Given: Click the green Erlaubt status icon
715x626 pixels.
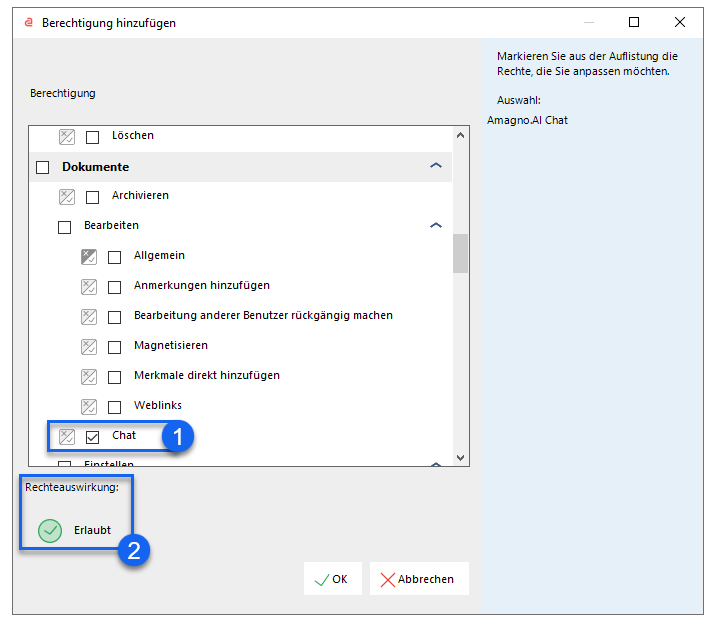Looking at the screenshot, I should coord(50,531).
